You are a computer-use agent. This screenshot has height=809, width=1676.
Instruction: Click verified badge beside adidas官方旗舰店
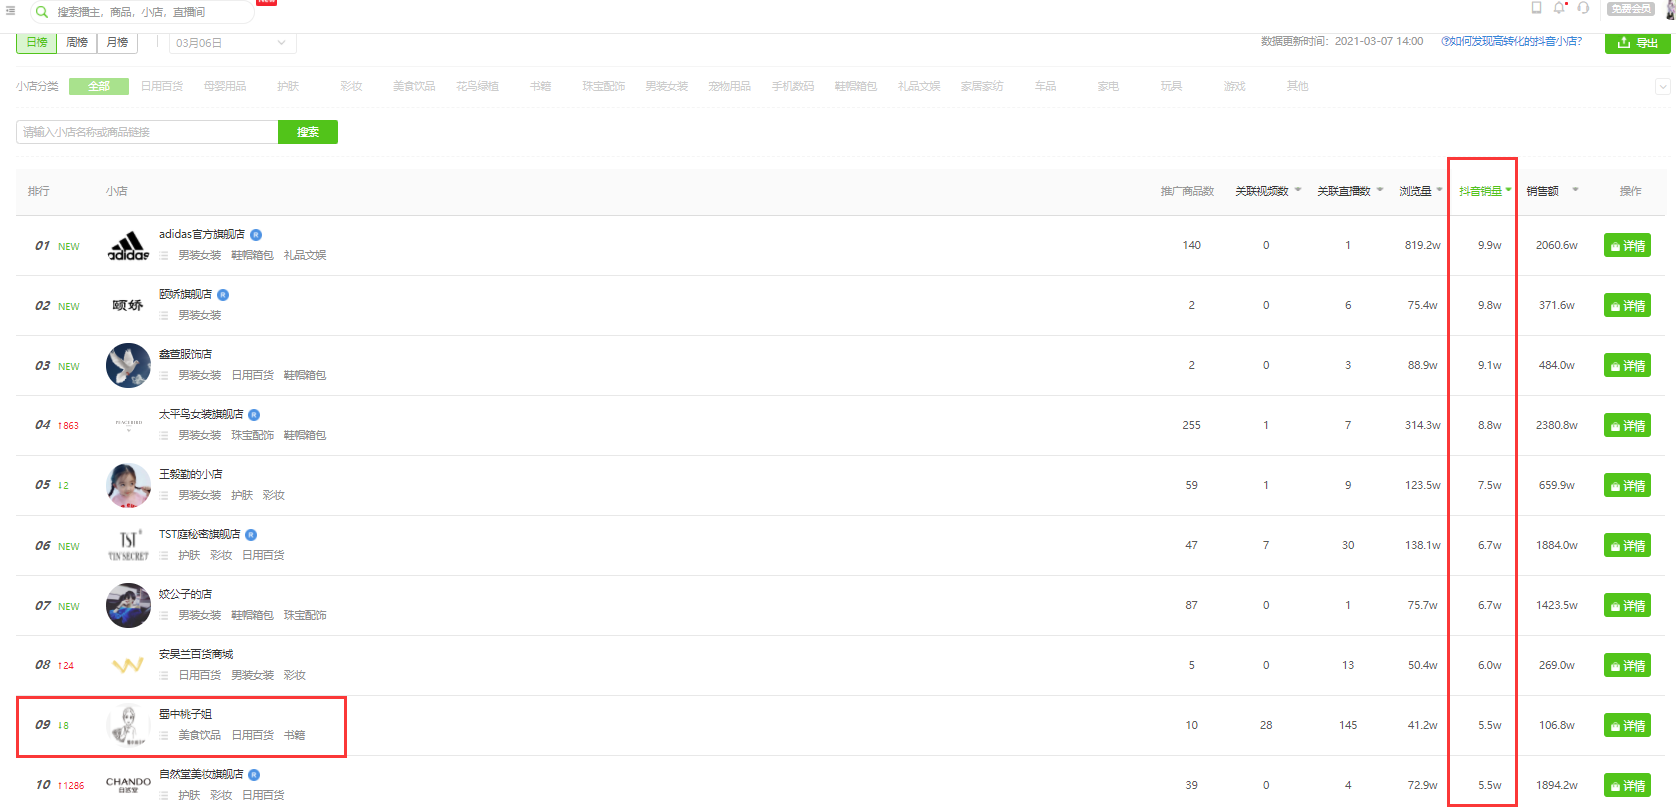coord(256,235)
